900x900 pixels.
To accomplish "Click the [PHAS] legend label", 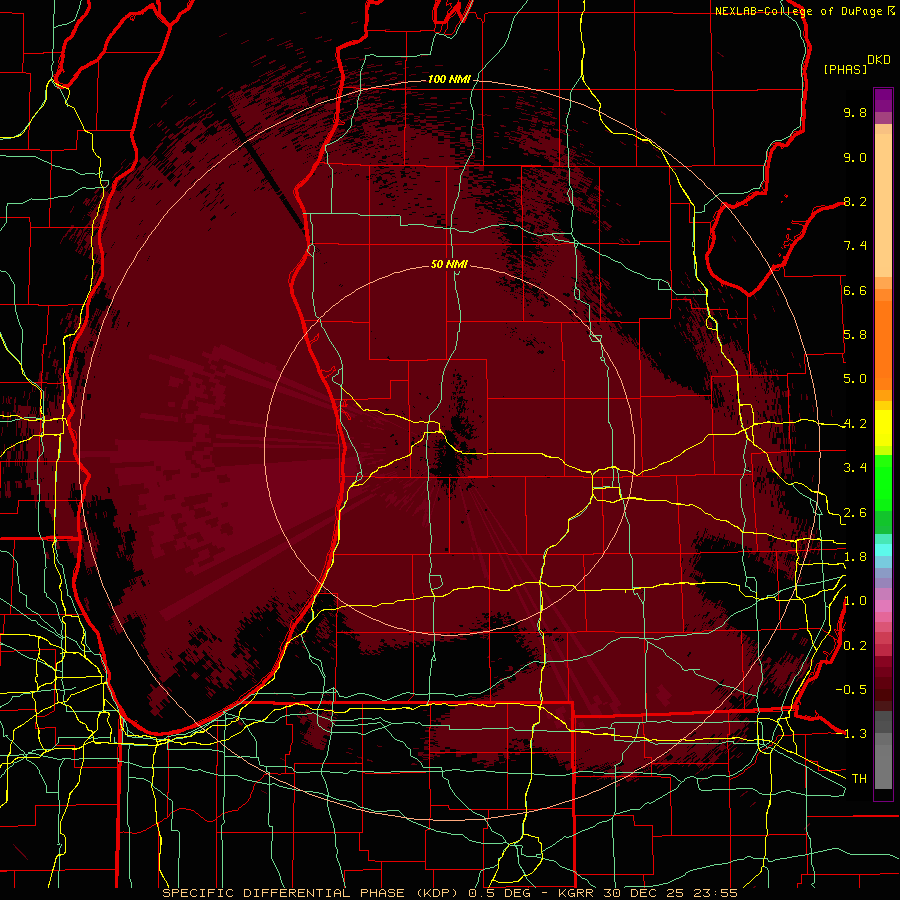I will (x=845, y=69).
